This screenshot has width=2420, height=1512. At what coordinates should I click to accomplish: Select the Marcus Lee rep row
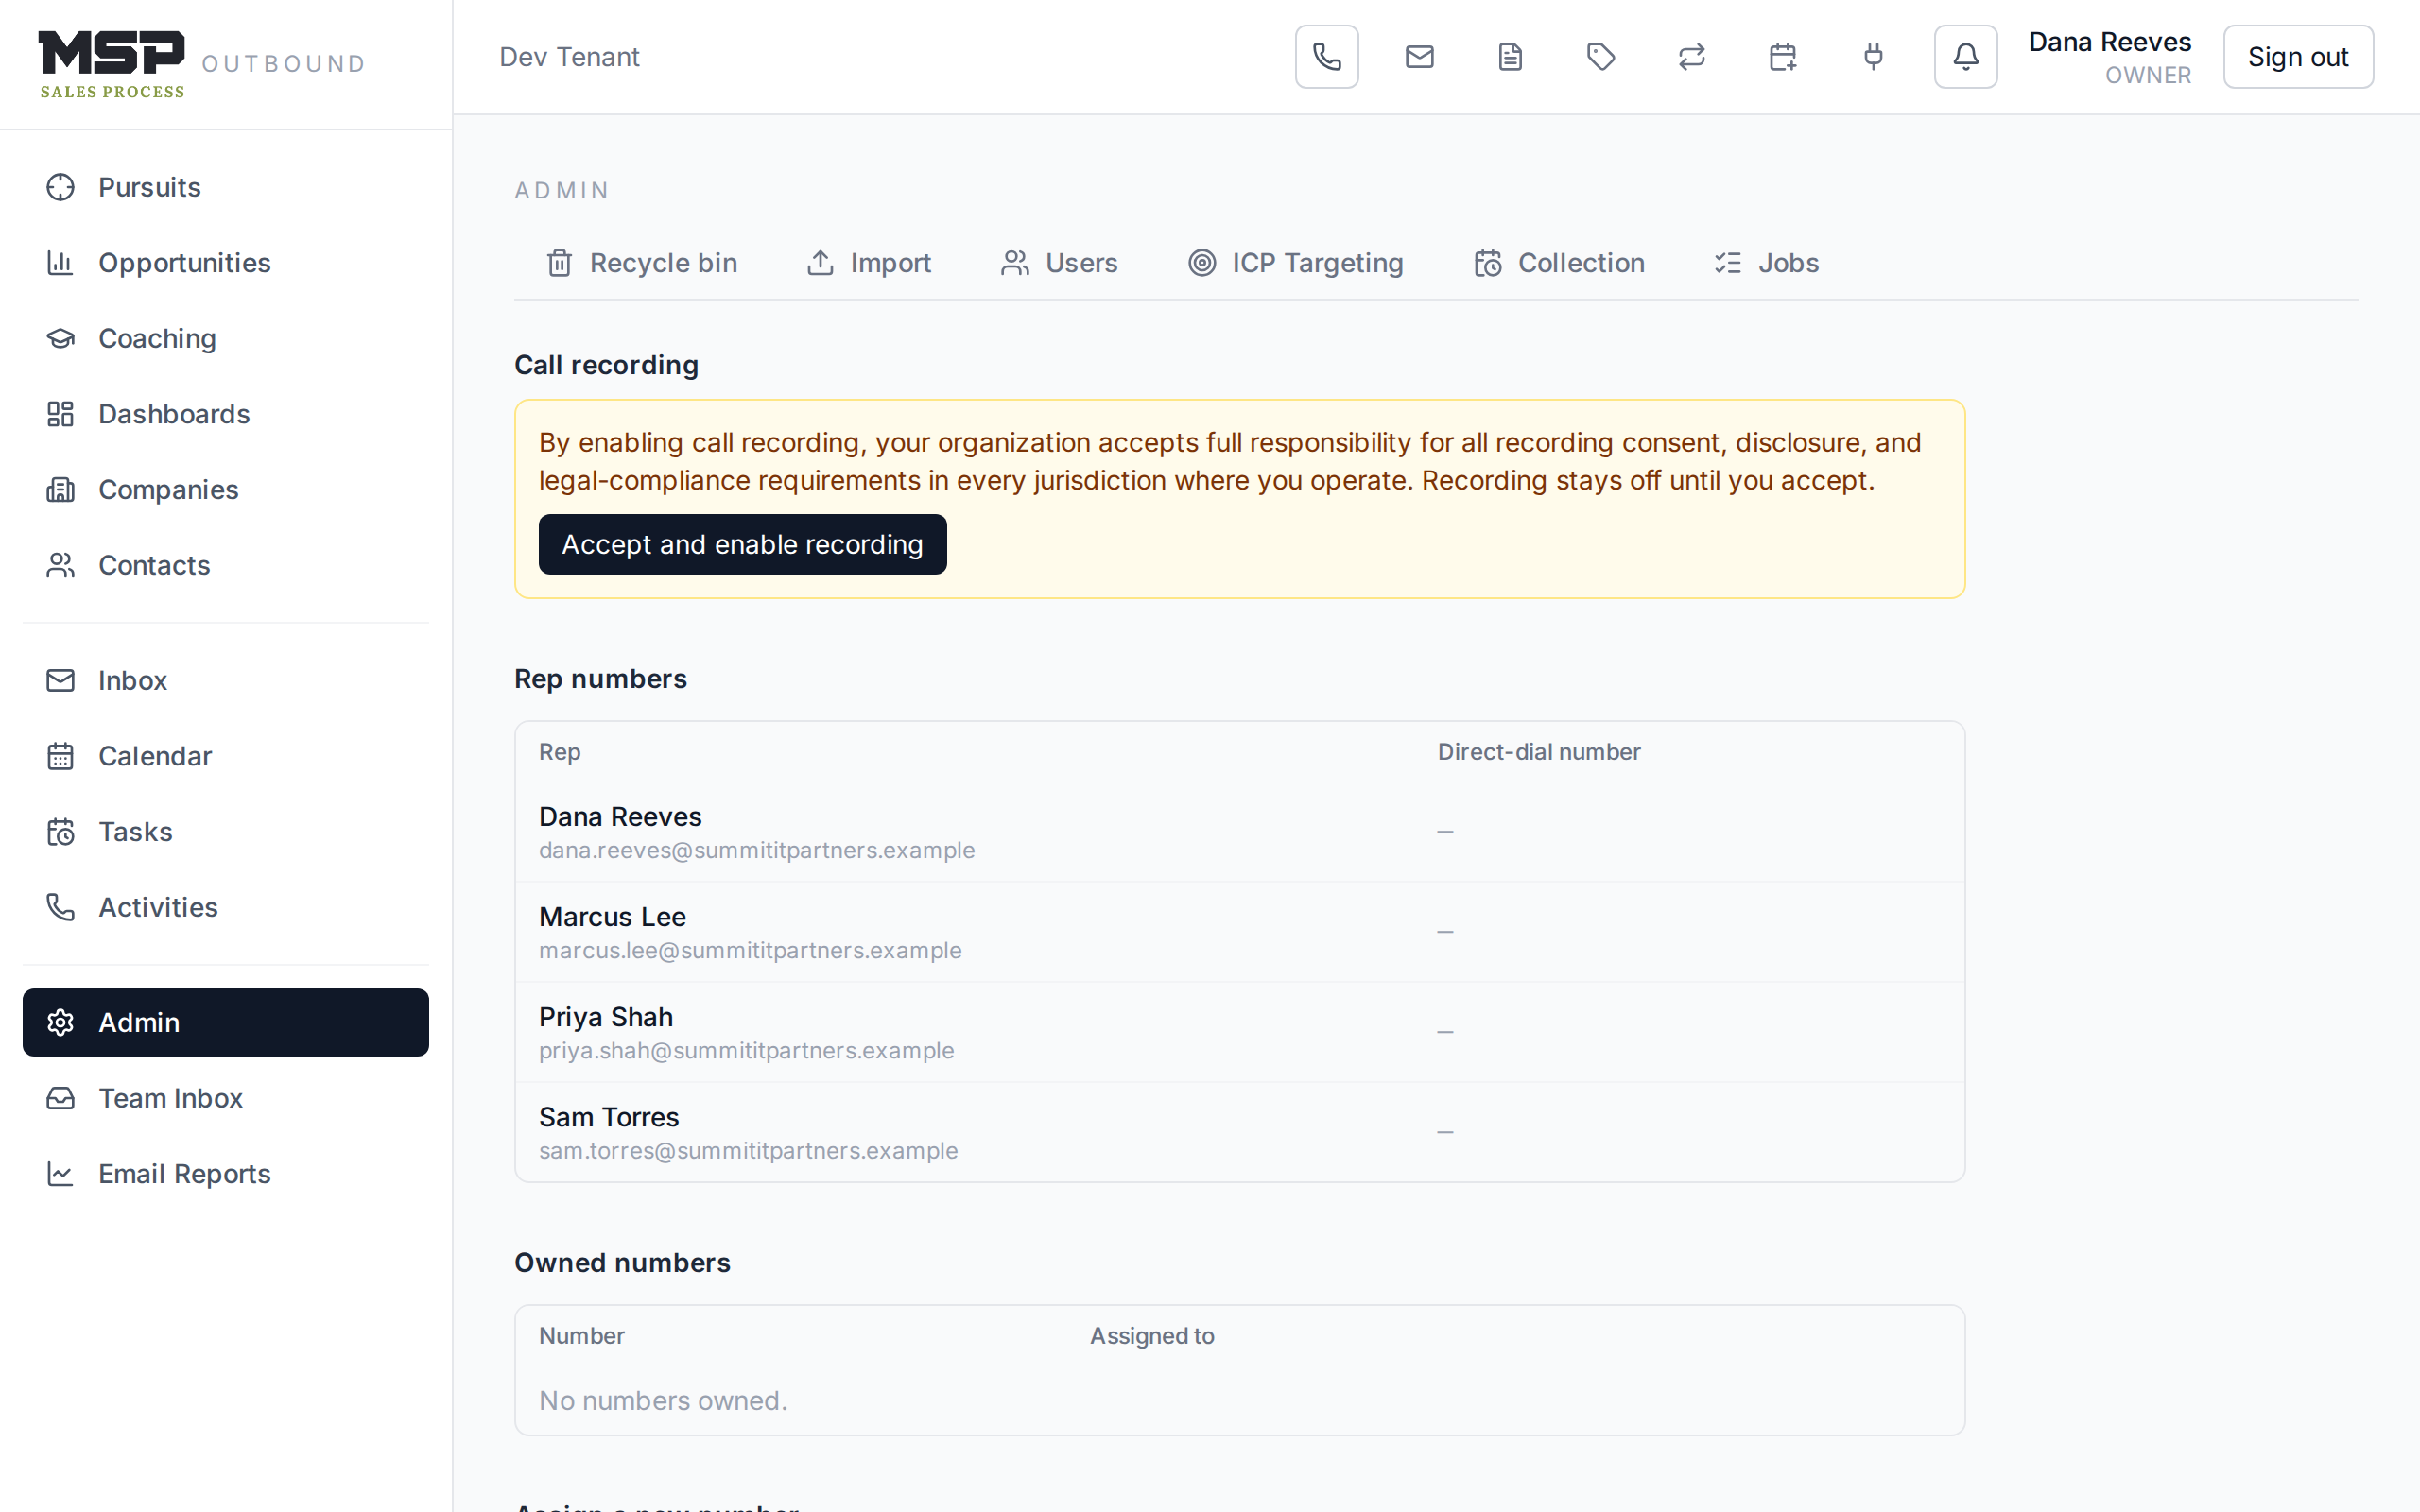tap(1240, 932)
